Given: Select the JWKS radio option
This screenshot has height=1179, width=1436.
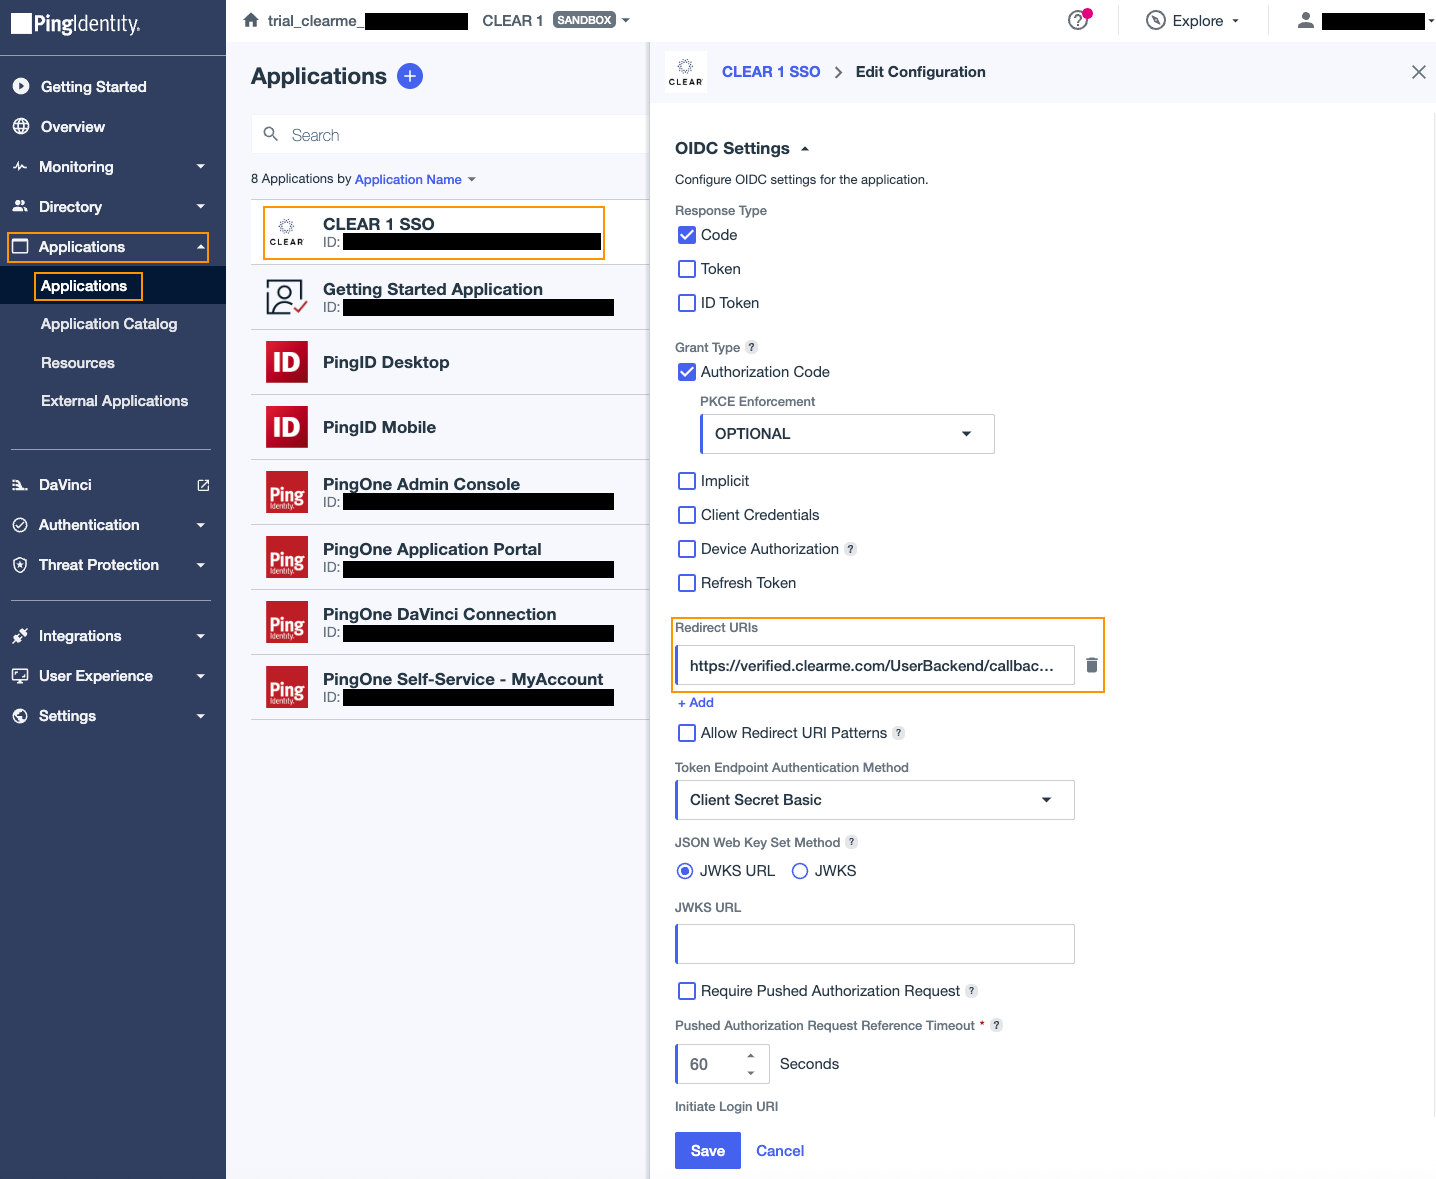Looking at the screenshot, I should [x=800, y=871].
